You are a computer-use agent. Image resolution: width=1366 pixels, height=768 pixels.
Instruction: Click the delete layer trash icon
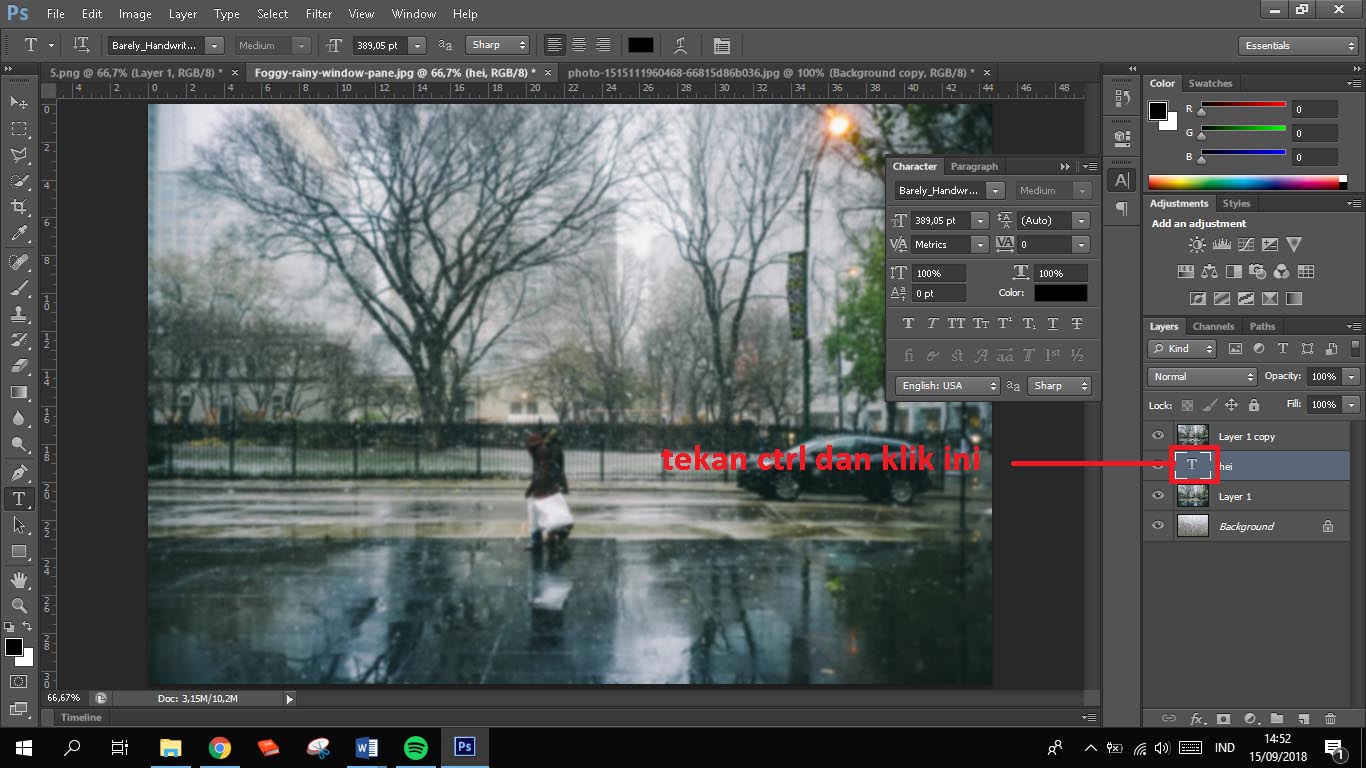tap(1330, 718)
